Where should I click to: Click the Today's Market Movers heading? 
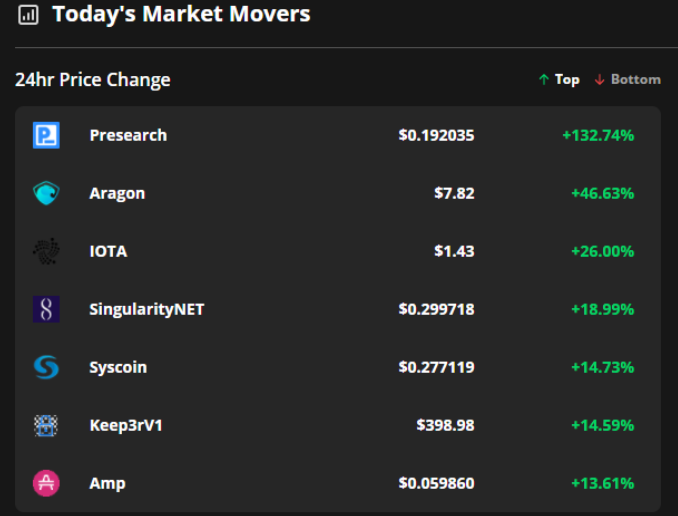tap(181, 14)
